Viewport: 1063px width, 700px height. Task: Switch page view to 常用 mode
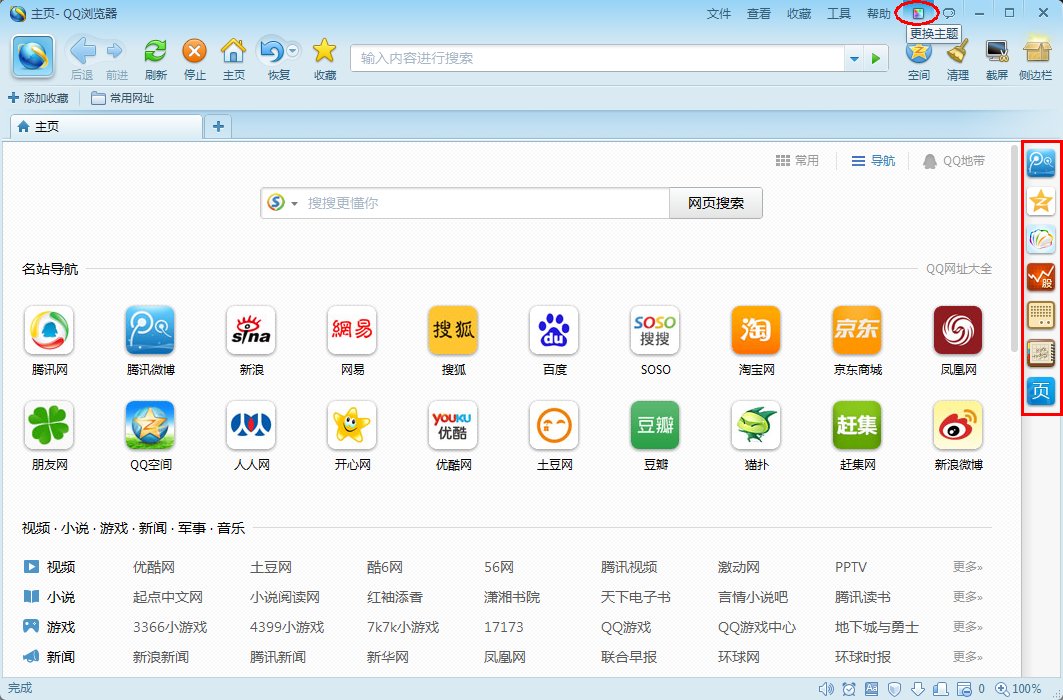click(x=798, y=161)
